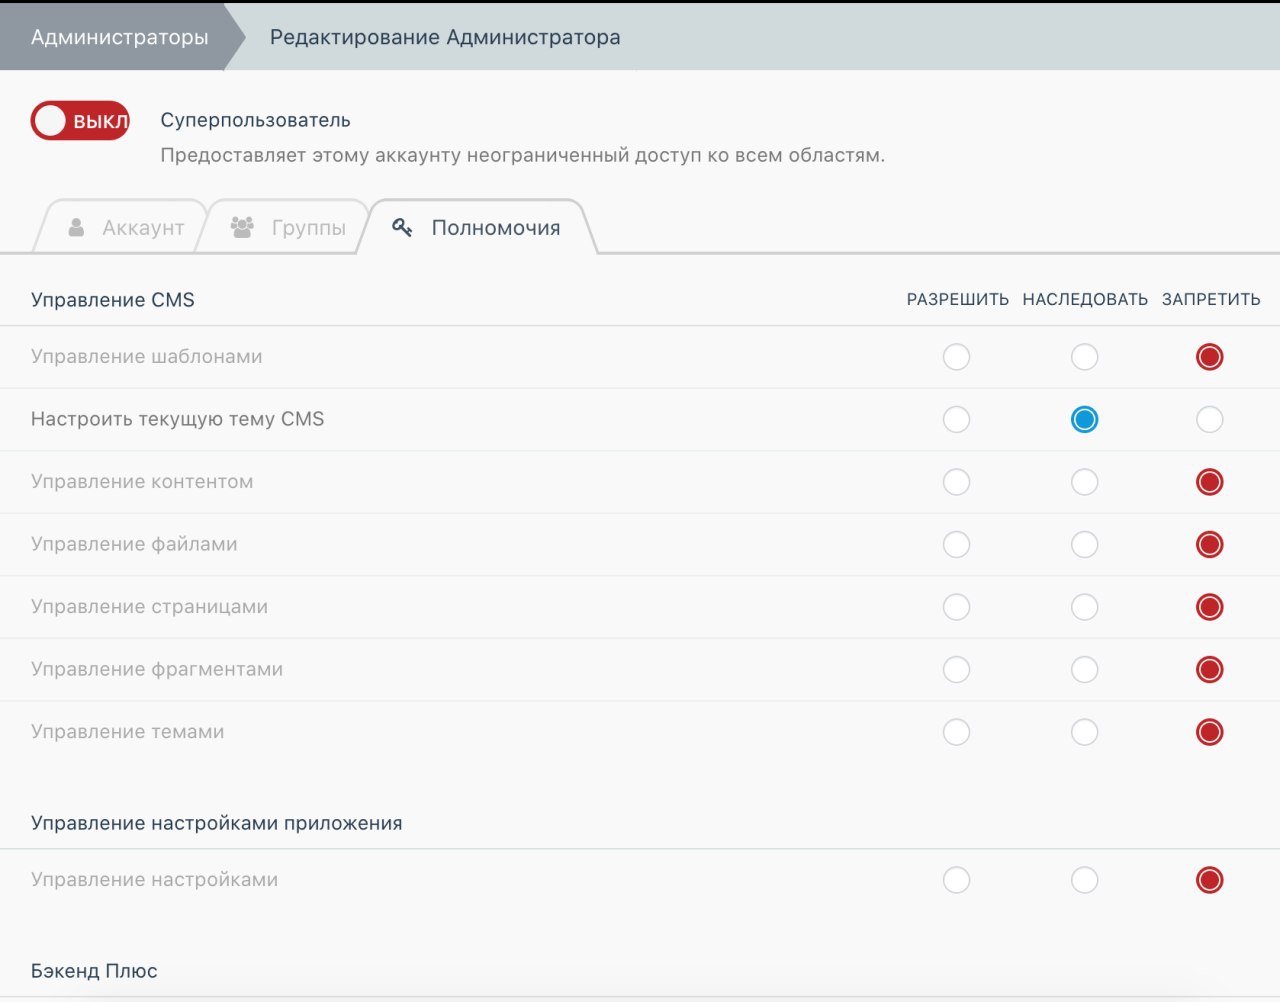Click the superuser description text
The width and height of the screenshot is (1280, 1002).
coord(523,156)
